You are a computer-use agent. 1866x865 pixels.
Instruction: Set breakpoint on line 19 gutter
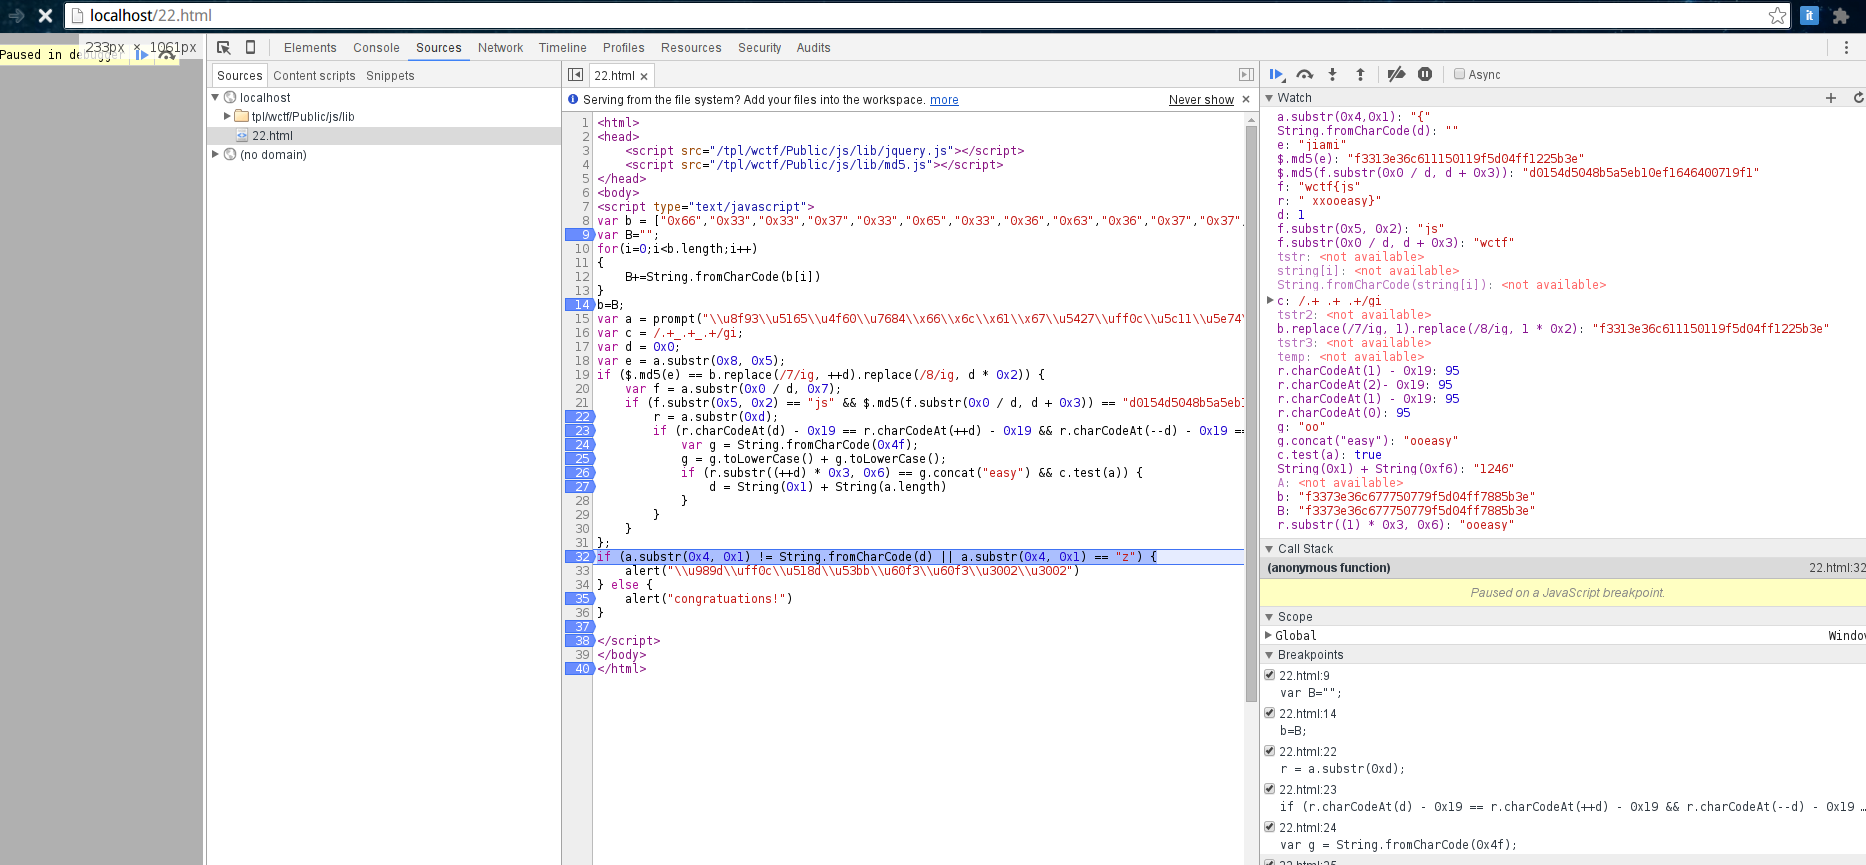[580, 375]
